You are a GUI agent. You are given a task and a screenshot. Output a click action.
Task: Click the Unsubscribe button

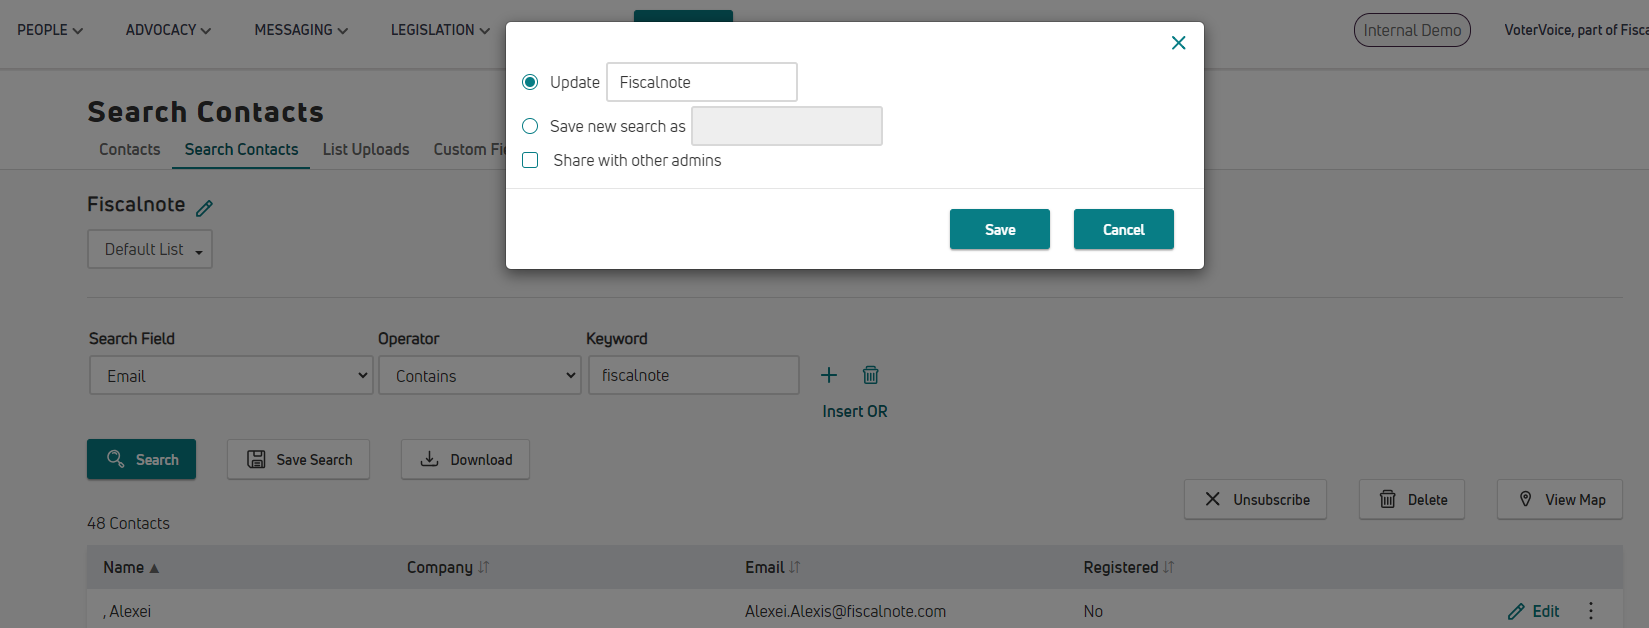coord(1255,499)
